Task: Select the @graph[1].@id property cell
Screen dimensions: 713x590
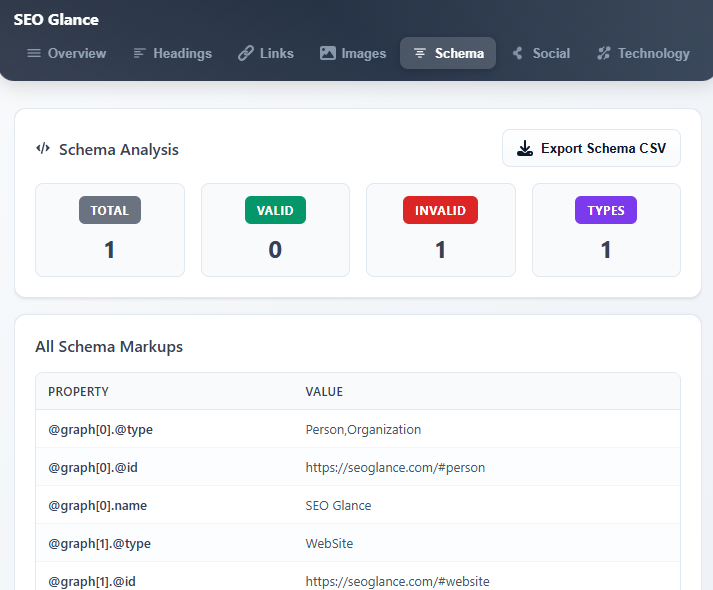Action: tap(92, 581)
